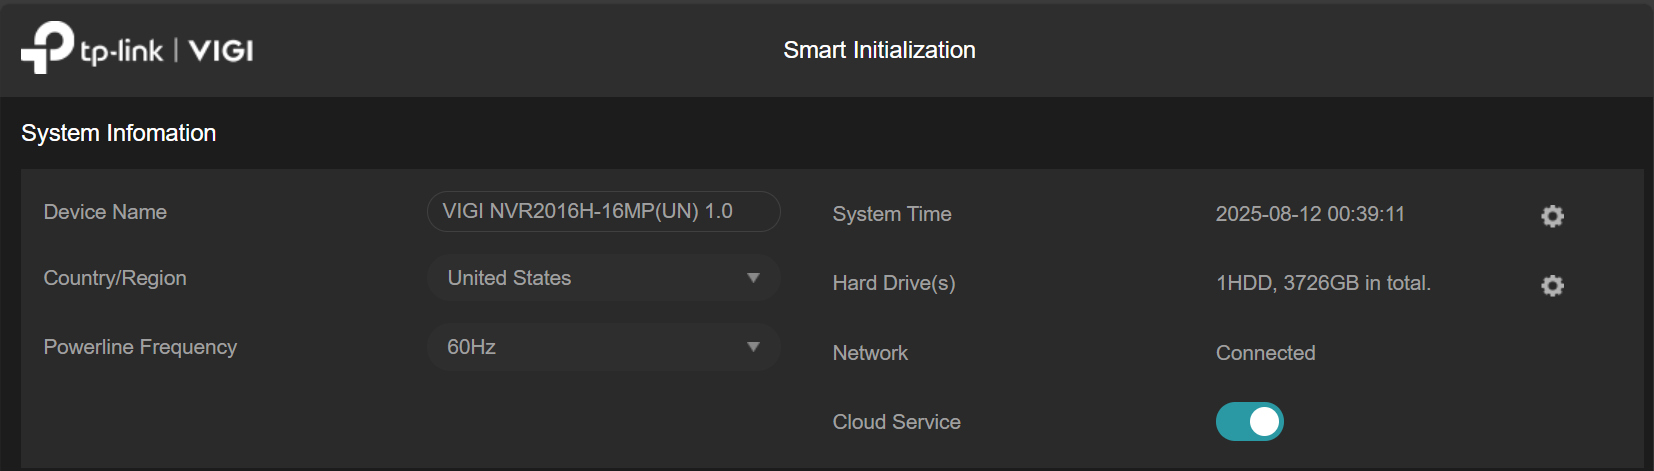Click the System Time label
Screen dimensions: 1654x471
tap(892, 214)
